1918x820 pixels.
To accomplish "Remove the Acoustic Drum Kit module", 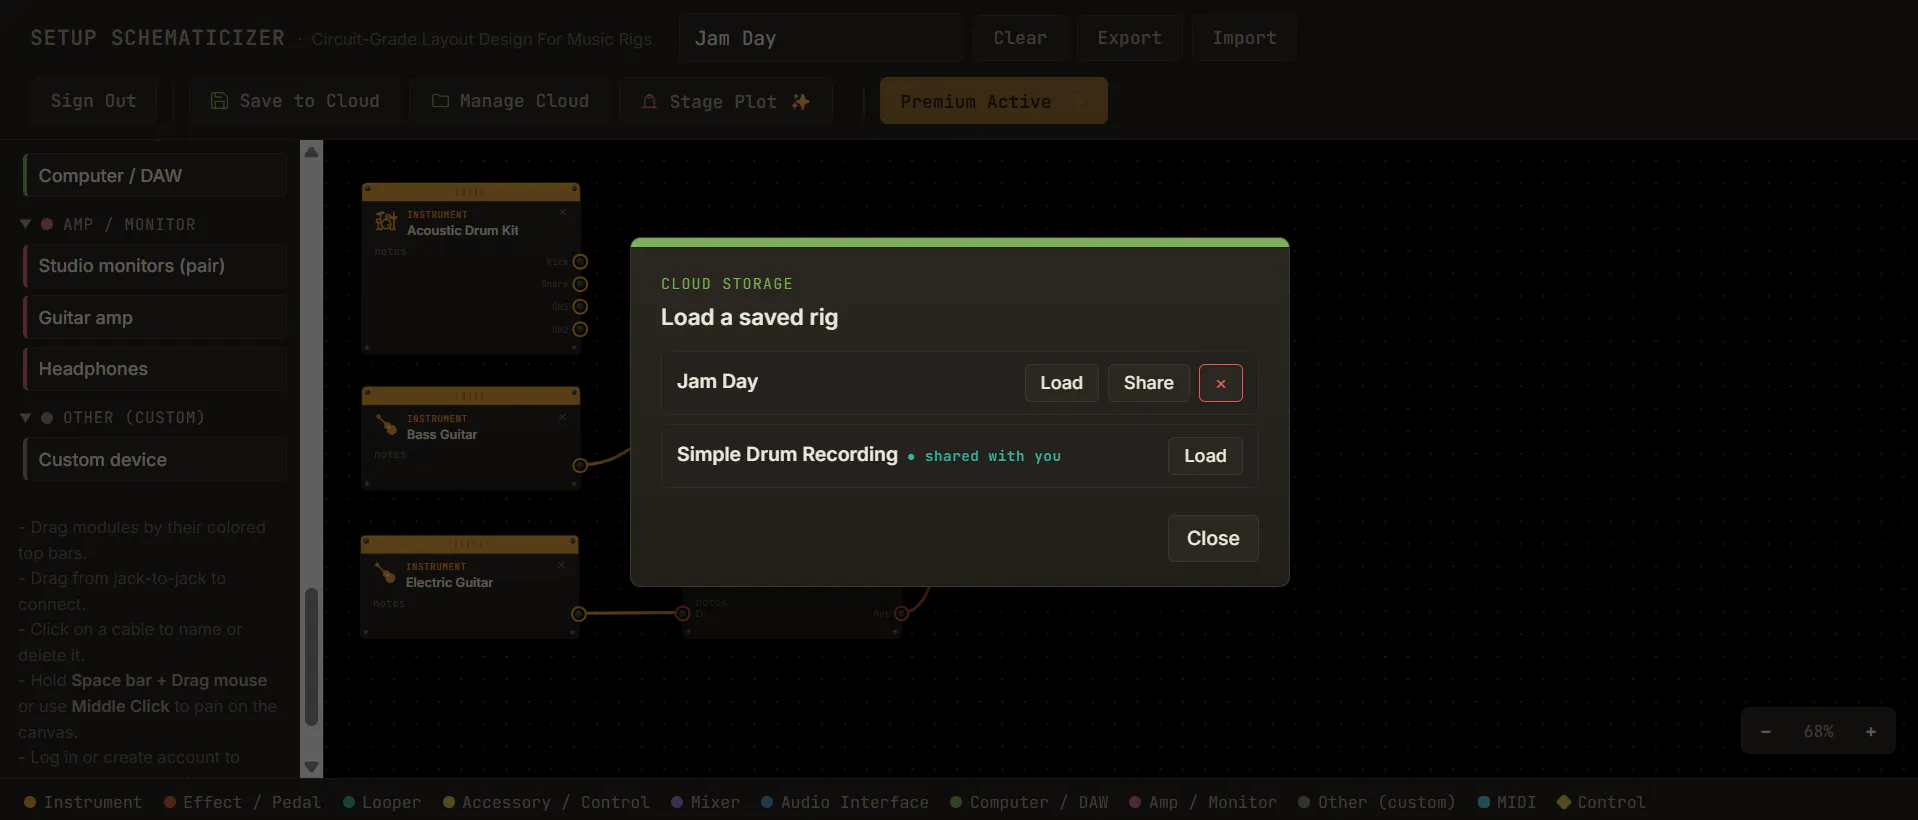I will [563, 212].
